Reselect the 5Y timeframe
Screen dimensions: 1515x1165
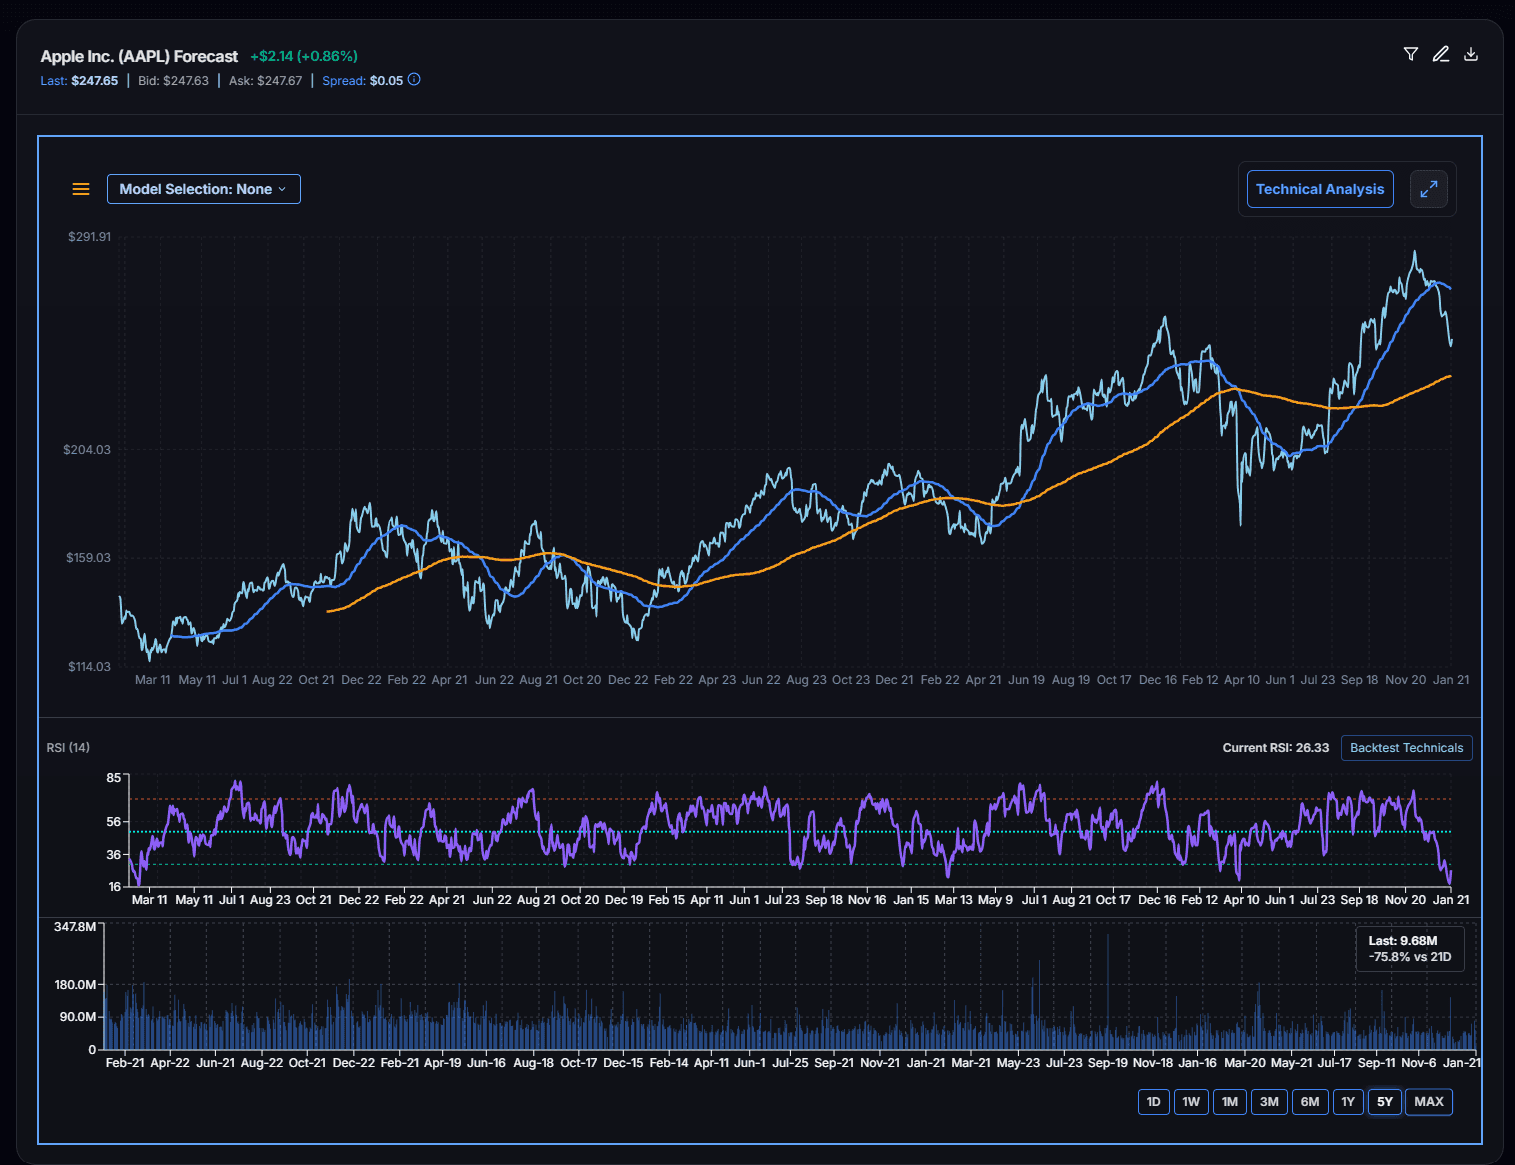1385,1101
